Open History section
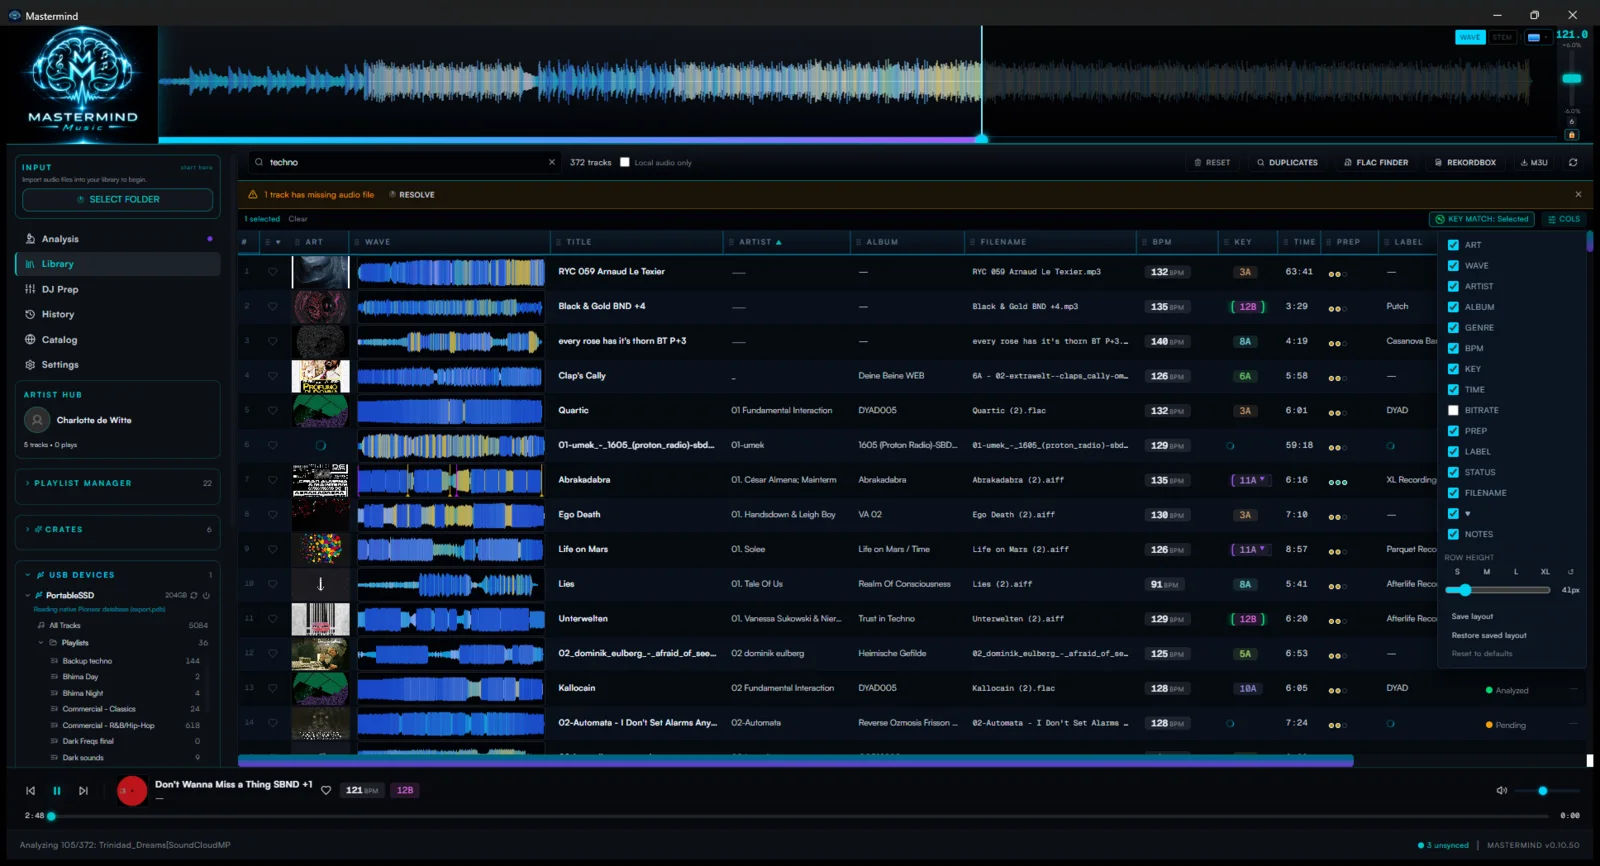Screen dimensions: 1600x866 (x=117, y=314)
